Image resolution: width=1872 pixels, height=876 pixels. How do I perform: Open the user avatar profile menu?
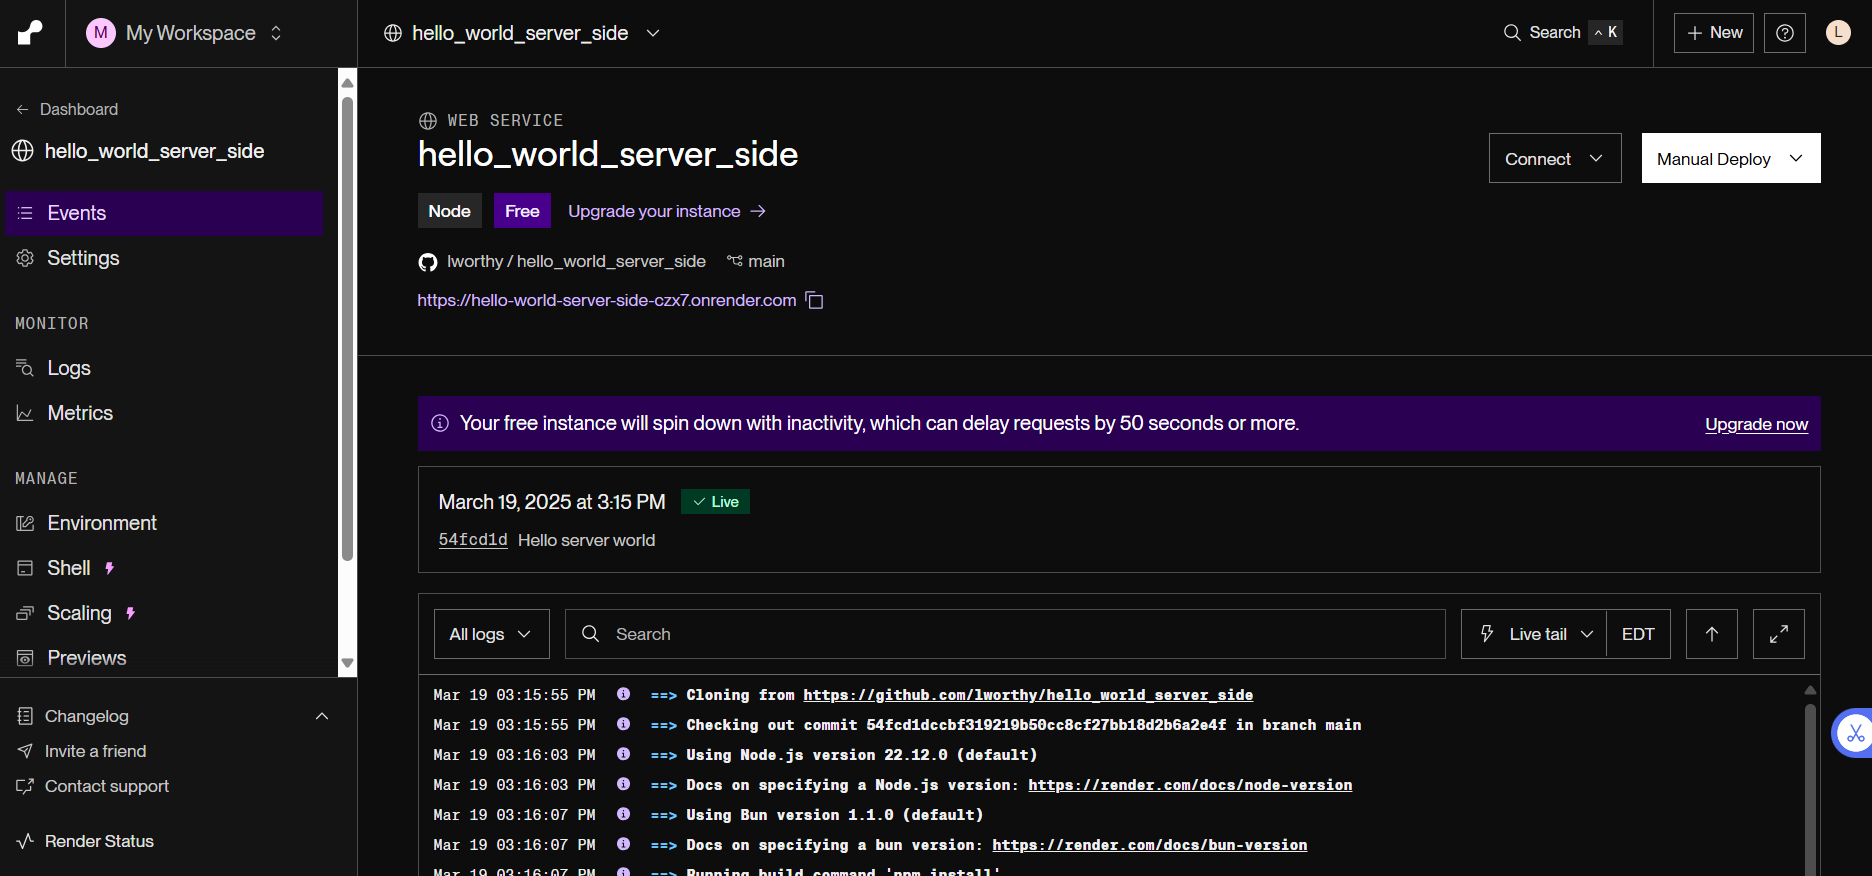1837,33
